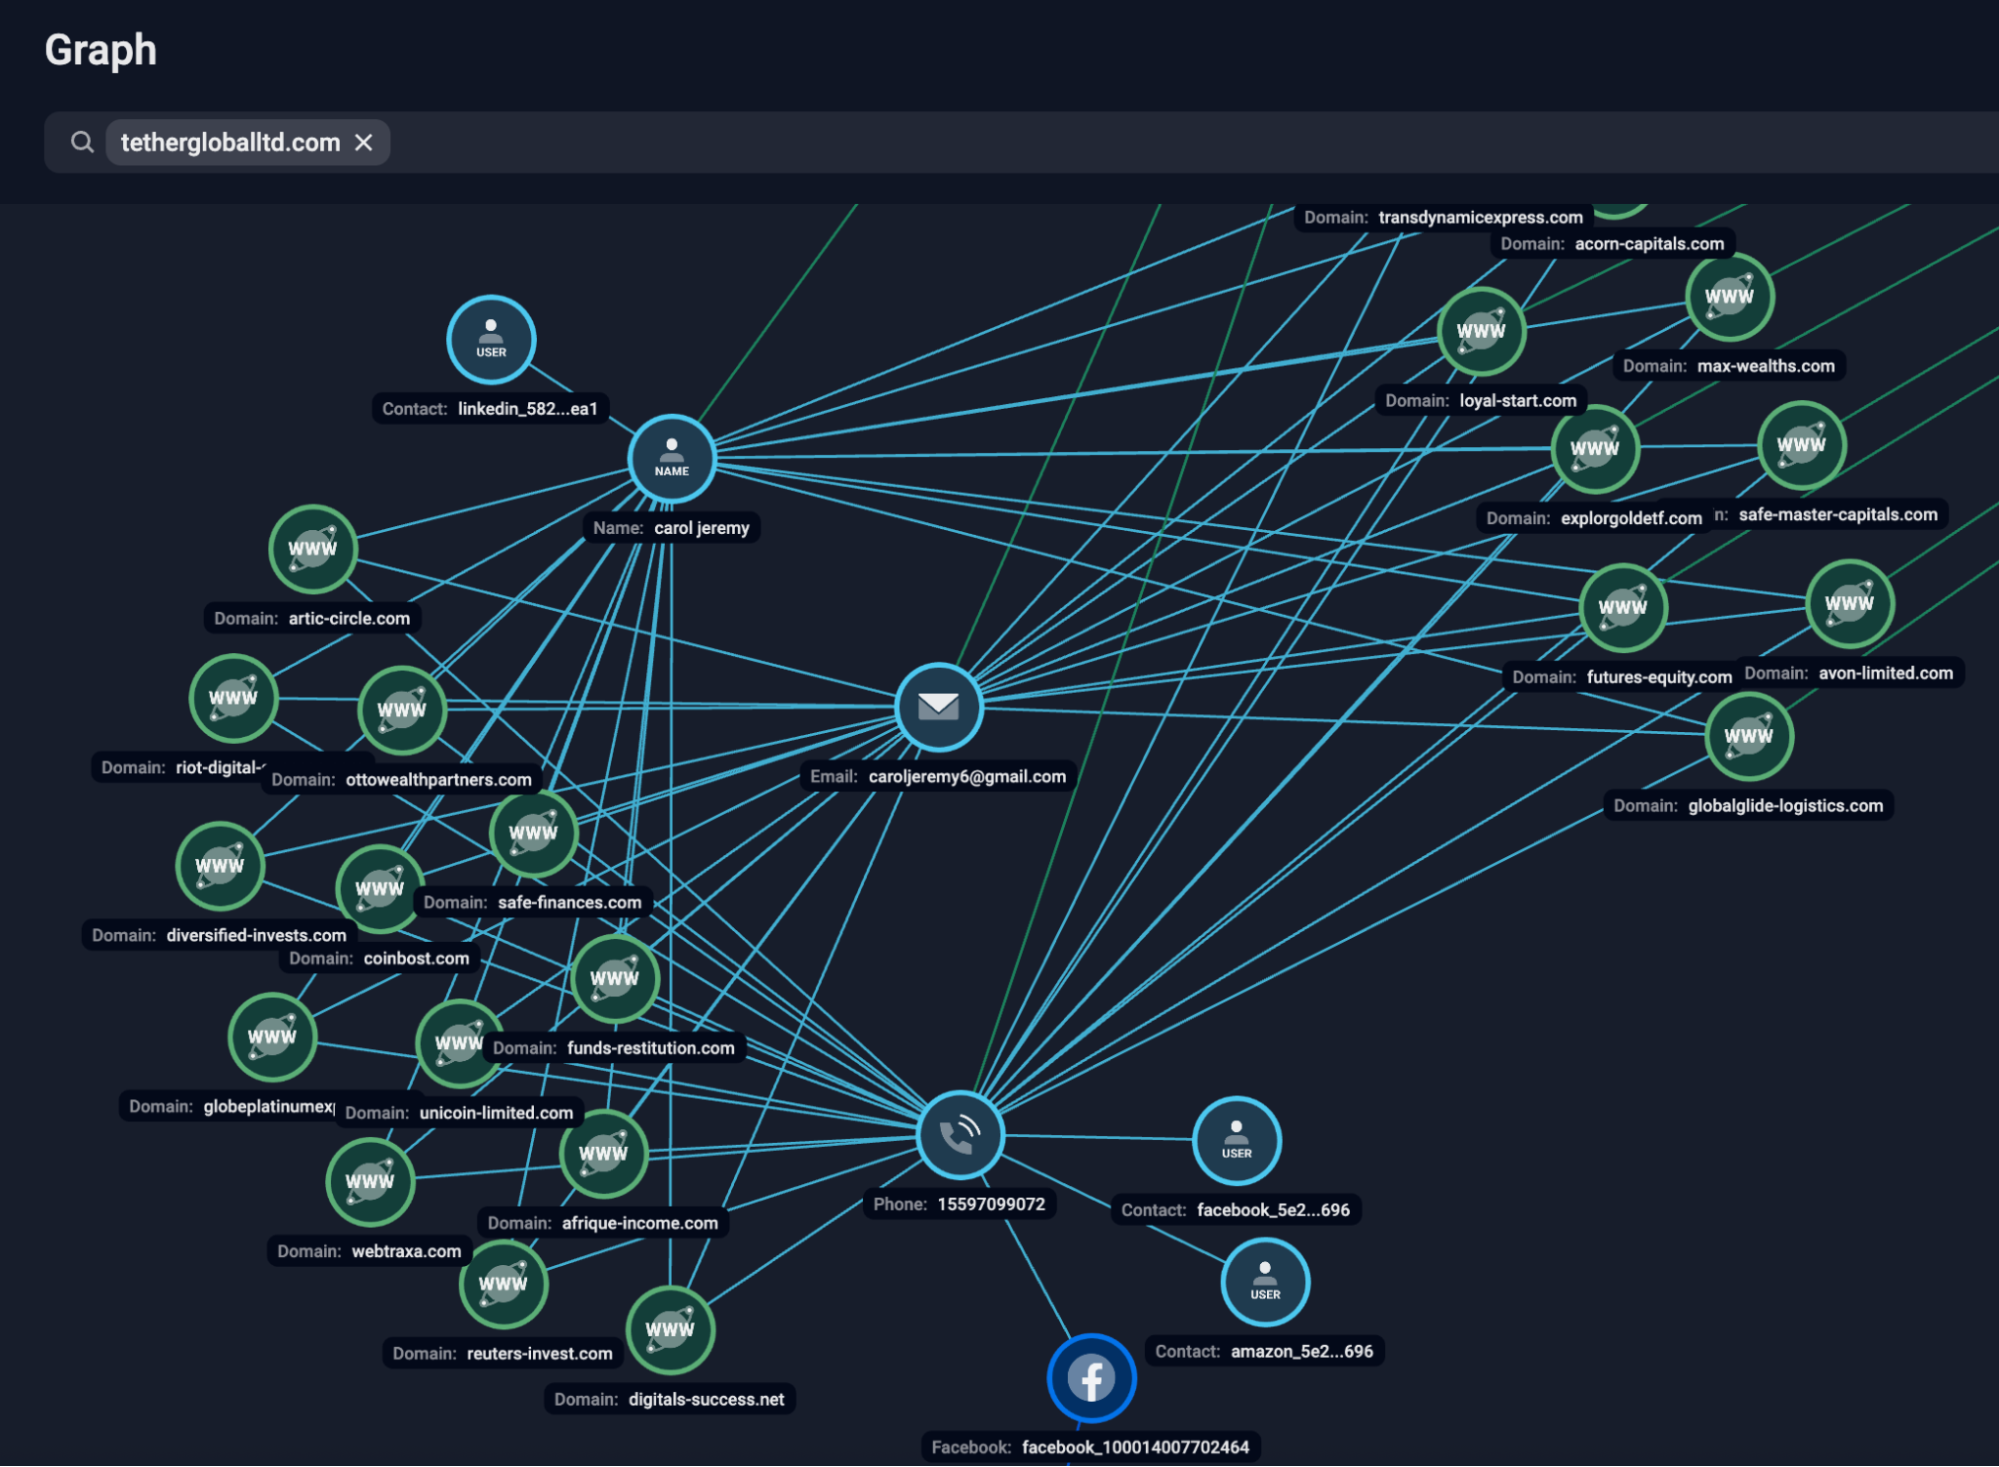Click the Domain: loyal-start.com label

pyautogui.click(x=1481, y=401)
